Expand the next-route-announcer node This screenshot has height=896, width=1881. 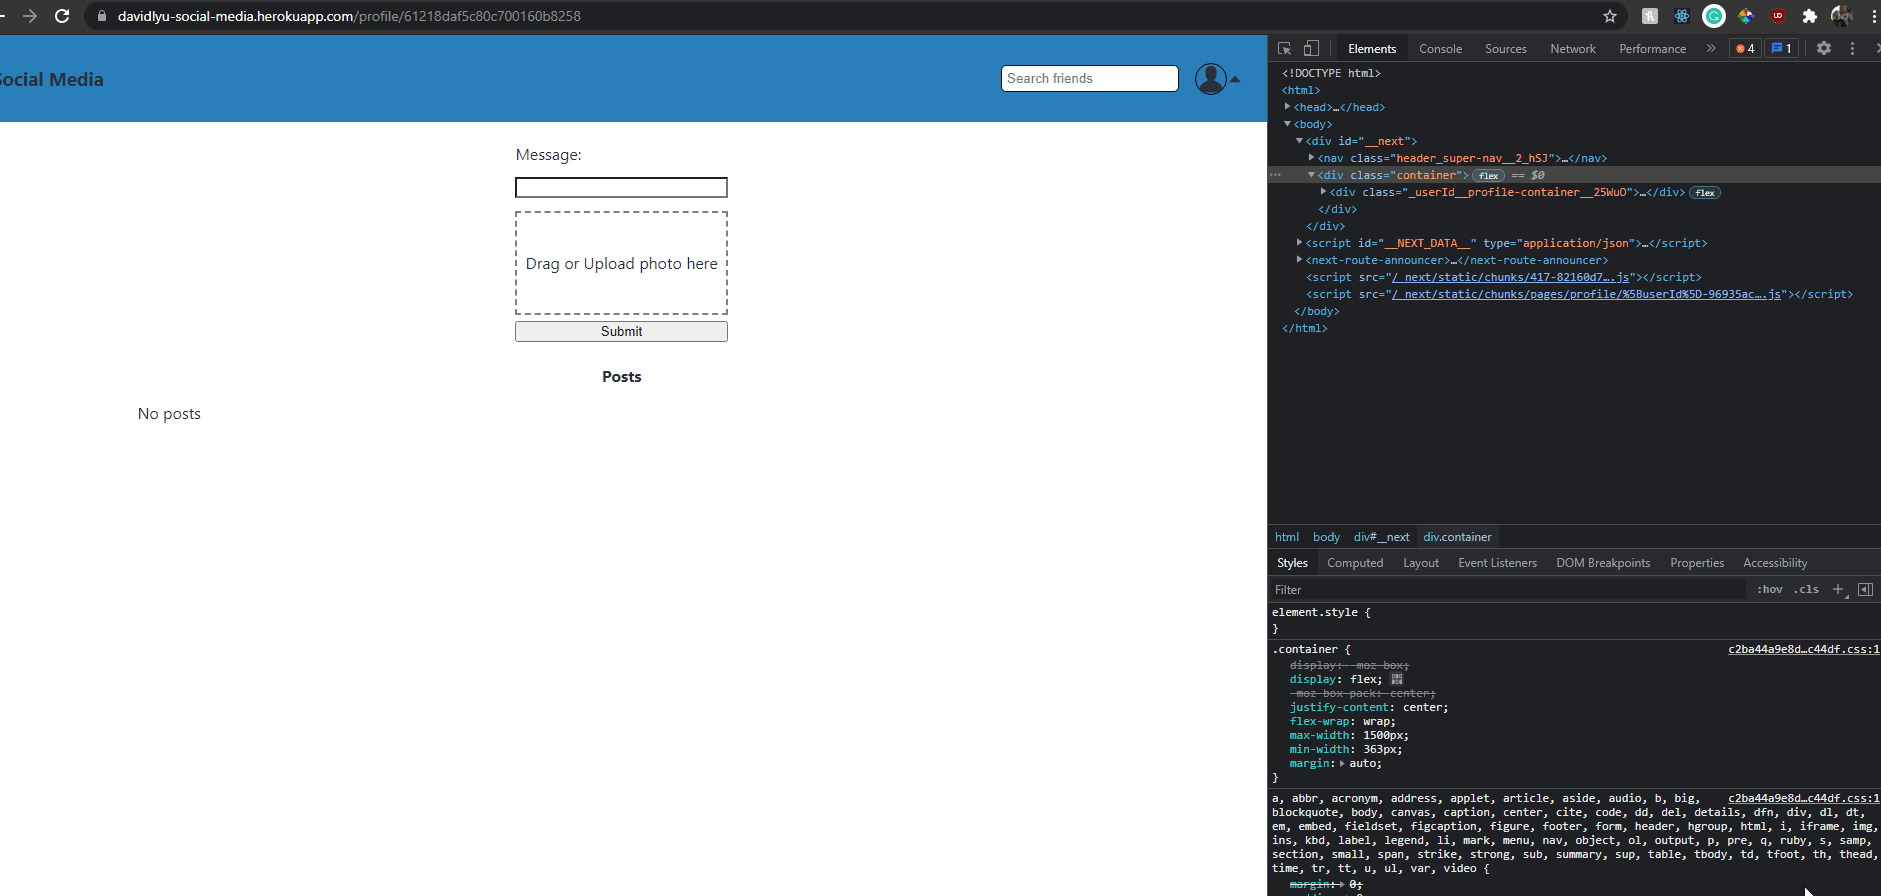(1300, 260)
